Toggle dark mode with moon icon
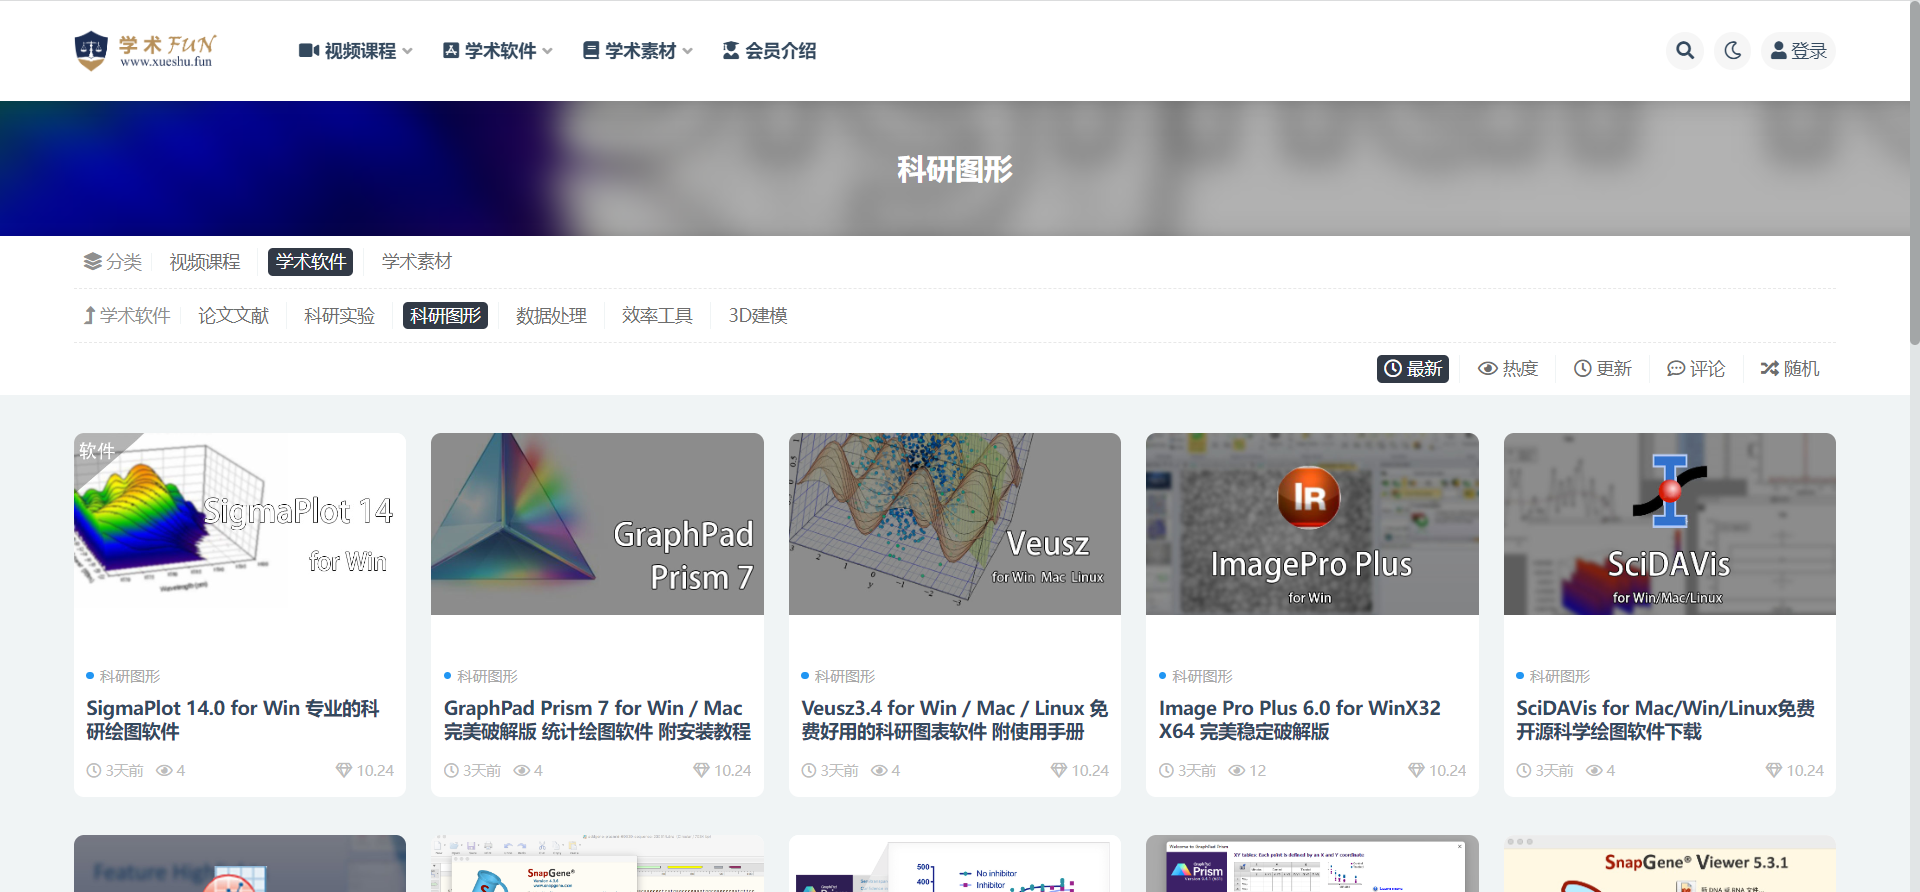The width and height of the screenshot is (1920, 892). tap(1733, 51)
